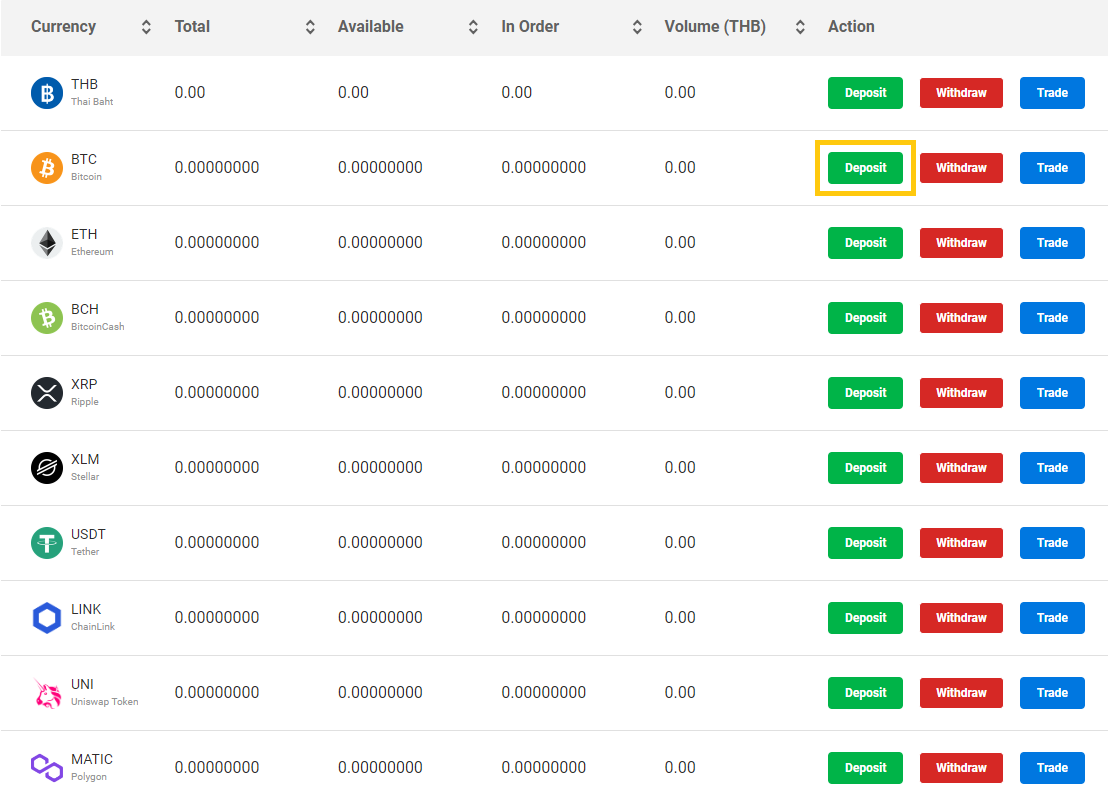Select the Uniswap Token subtitle text
Image resolution: width=1108 pixels, height=795 pixels.
[x=105, y=702]
